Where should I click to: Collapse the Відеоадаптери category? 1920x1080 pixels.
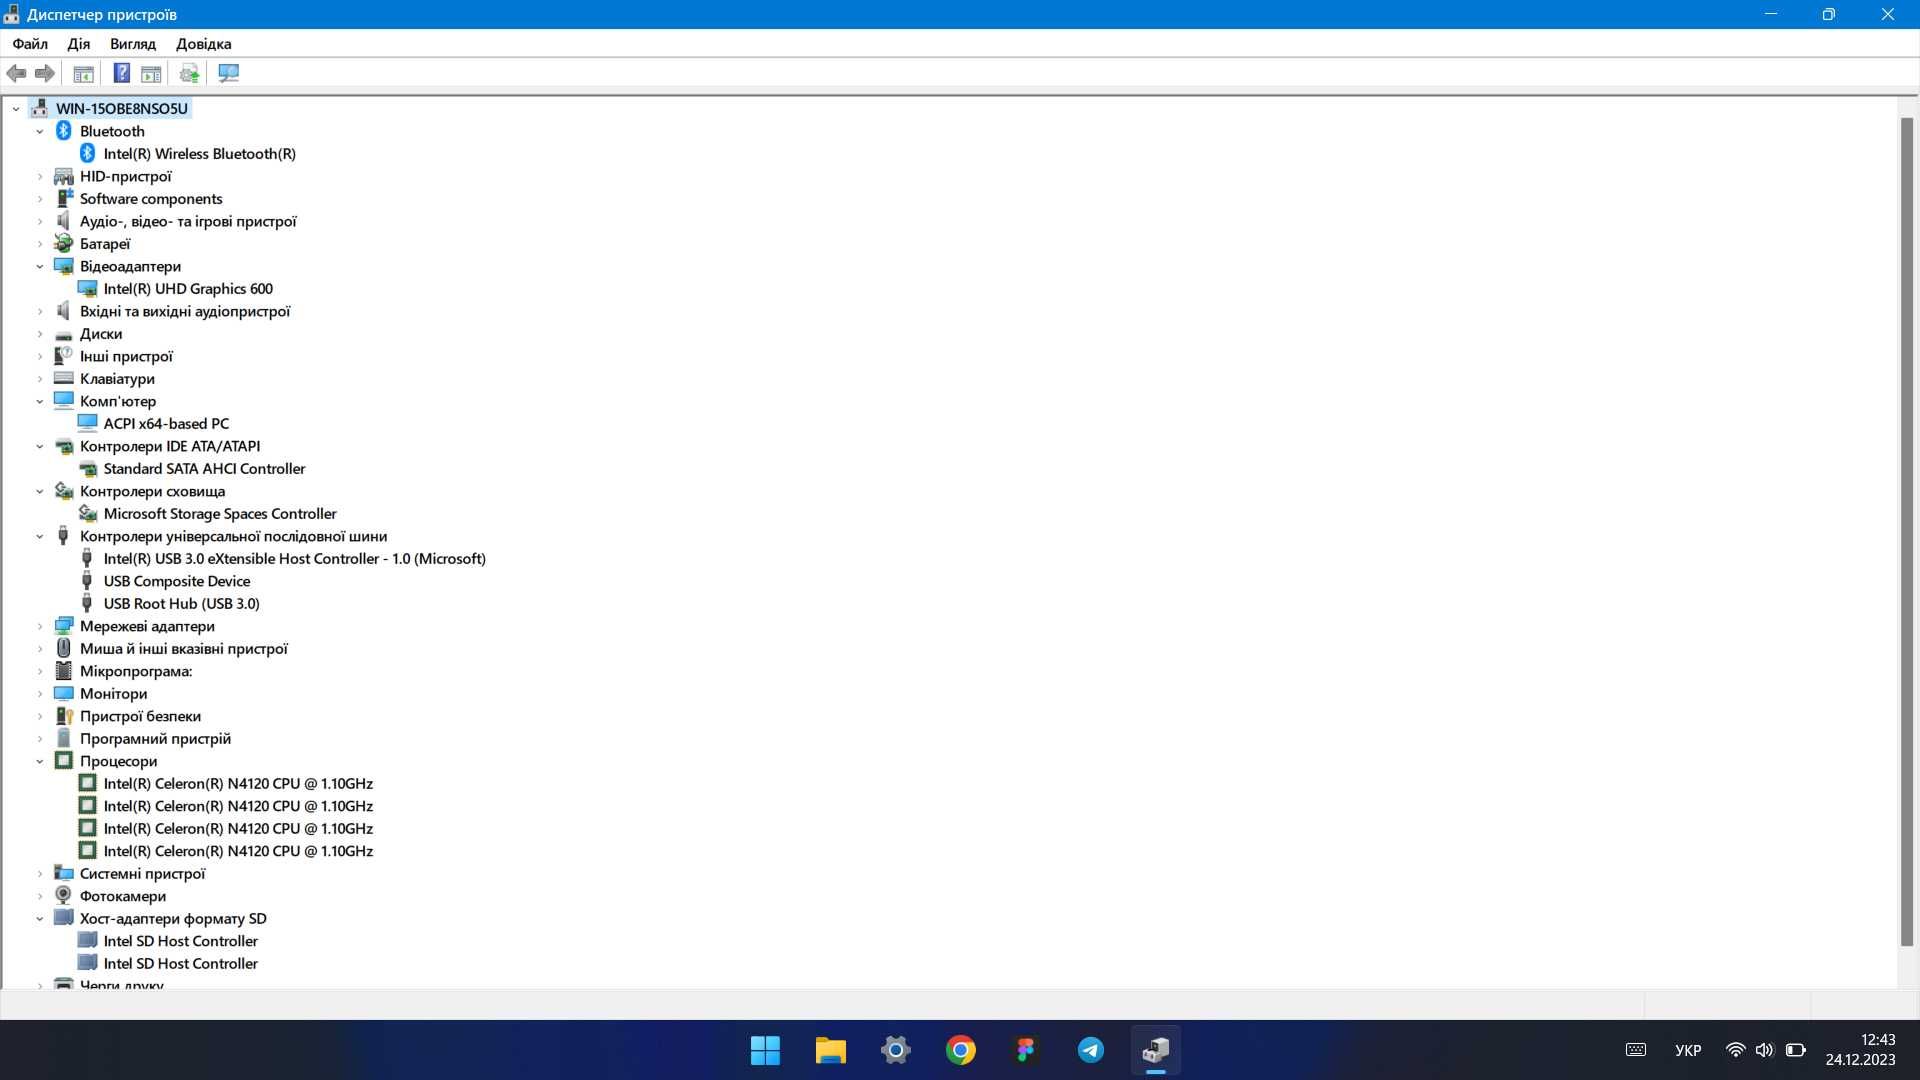pyautogui.click(x=40, y=265)
